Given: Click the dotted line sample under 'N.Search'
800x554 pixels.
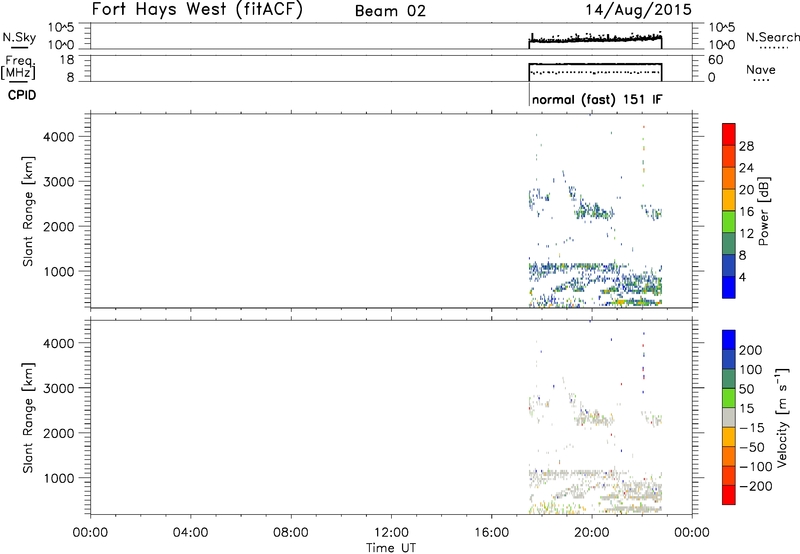Looking at the screenshot, I should (x=774, y=48).
